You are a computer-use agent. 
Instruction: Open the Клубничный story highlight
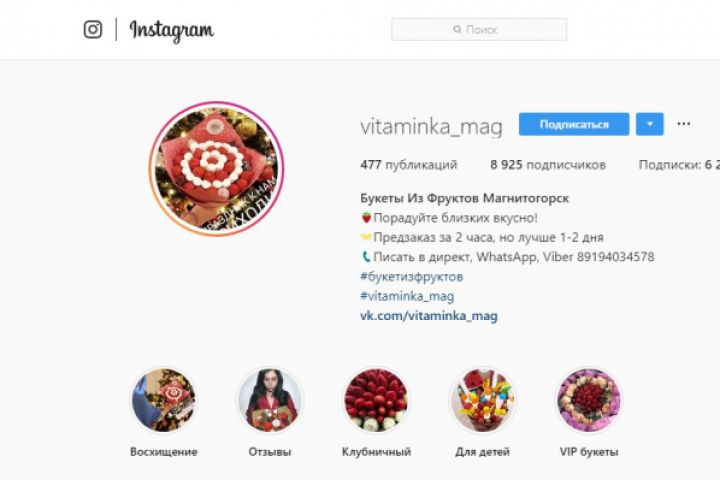click(x=376, y=400)
